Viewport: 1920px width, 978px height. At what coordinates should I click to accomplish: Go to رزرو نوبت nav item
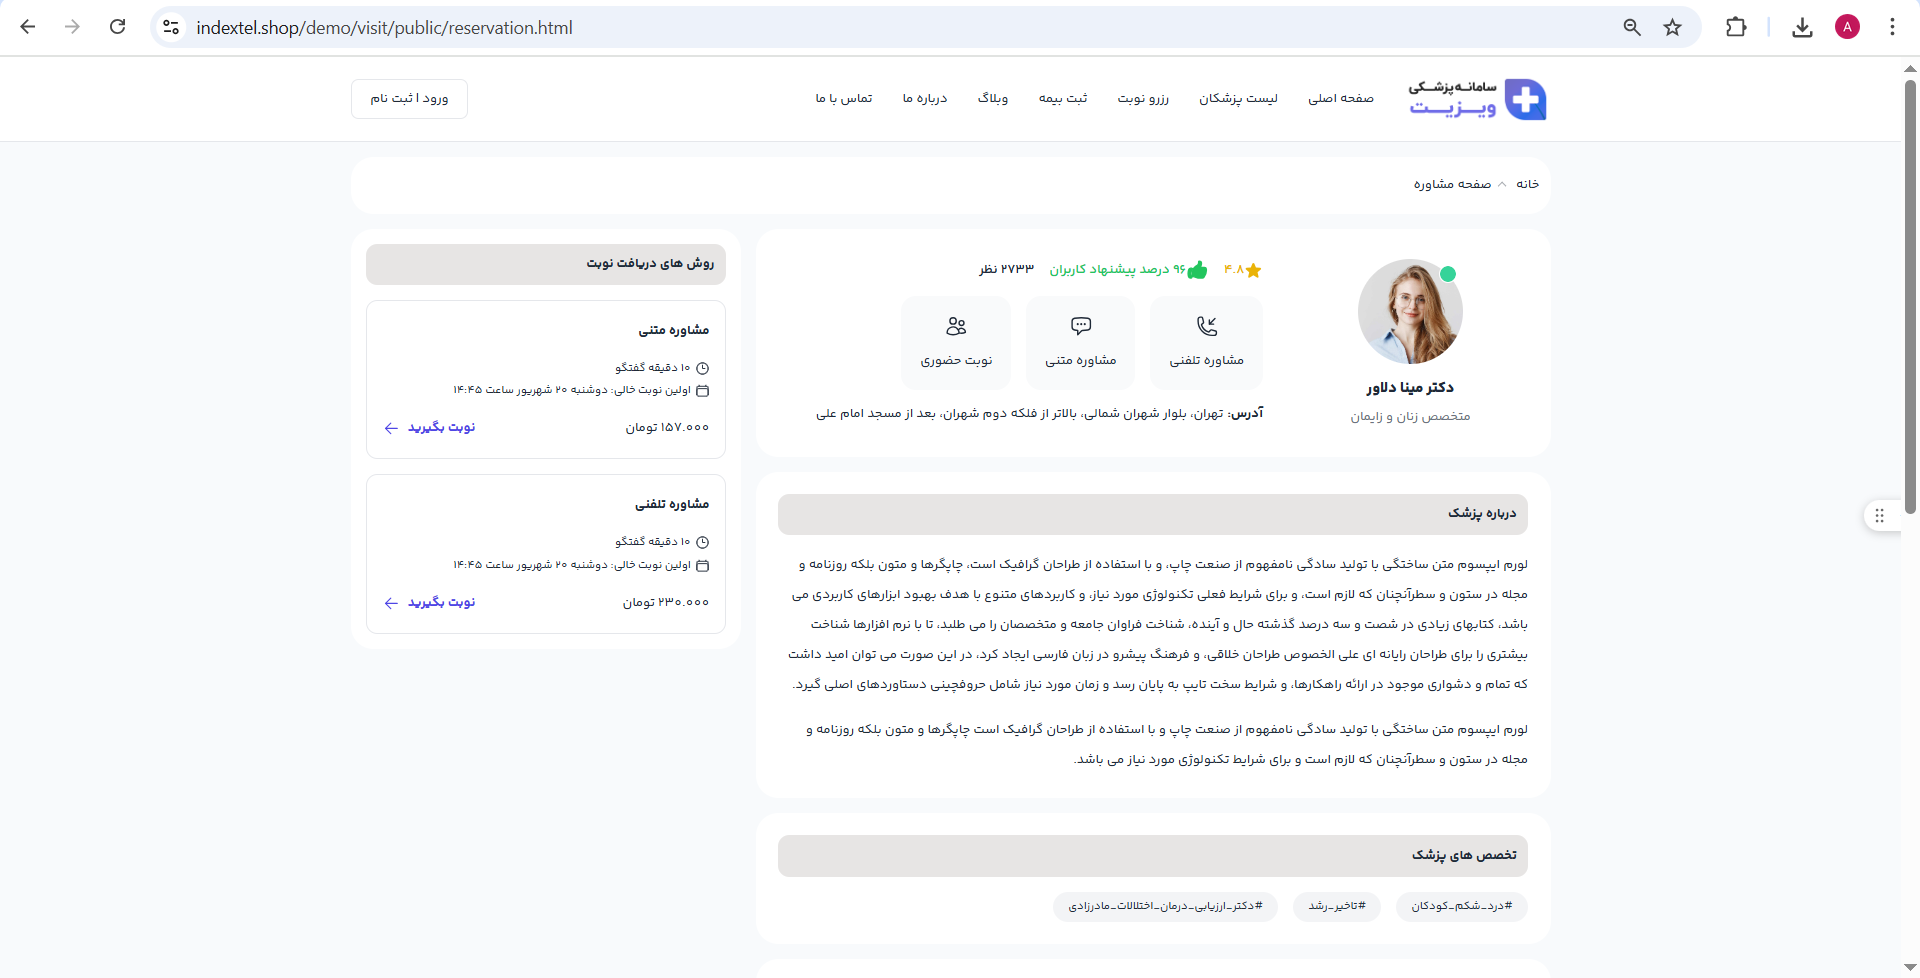tap(1143, 98)
